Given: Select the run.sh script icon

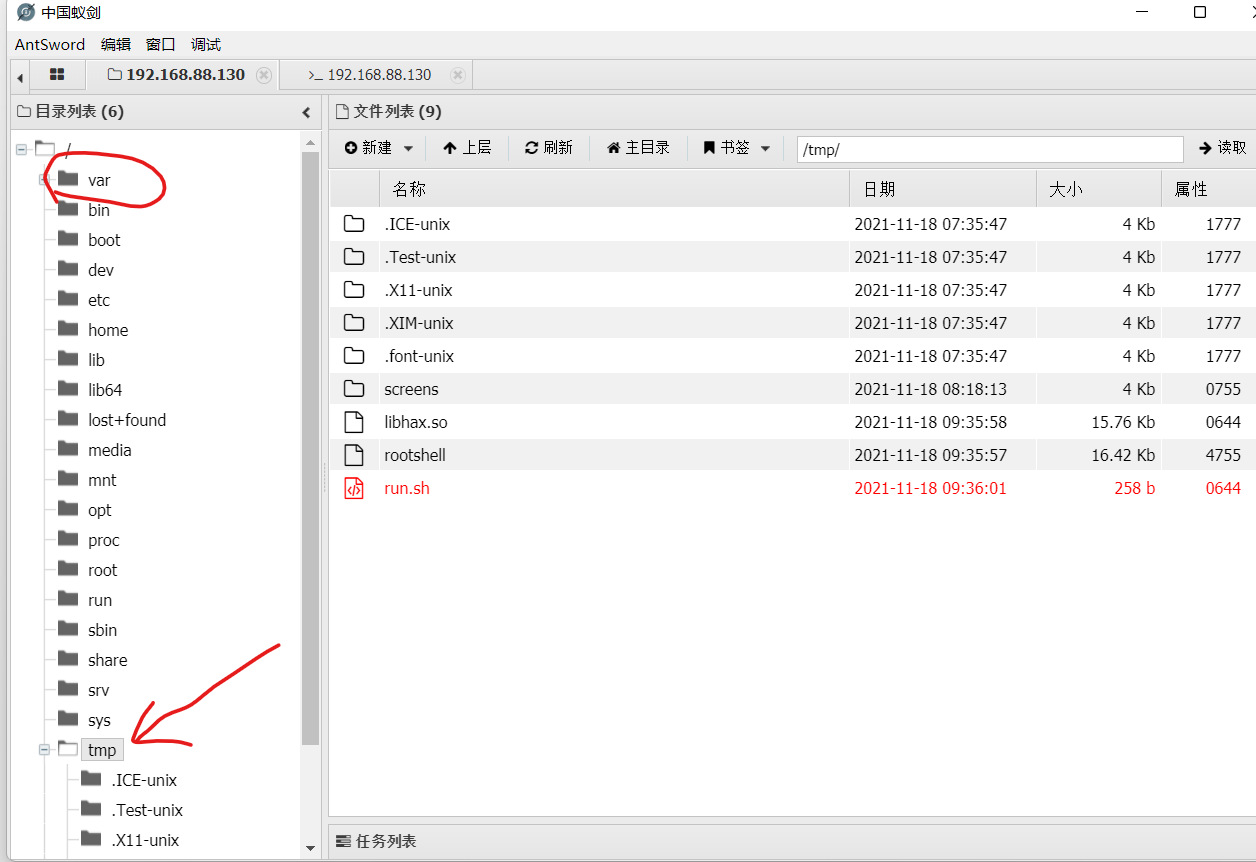Looking at the screenshot, I should (x=354, y=488).
